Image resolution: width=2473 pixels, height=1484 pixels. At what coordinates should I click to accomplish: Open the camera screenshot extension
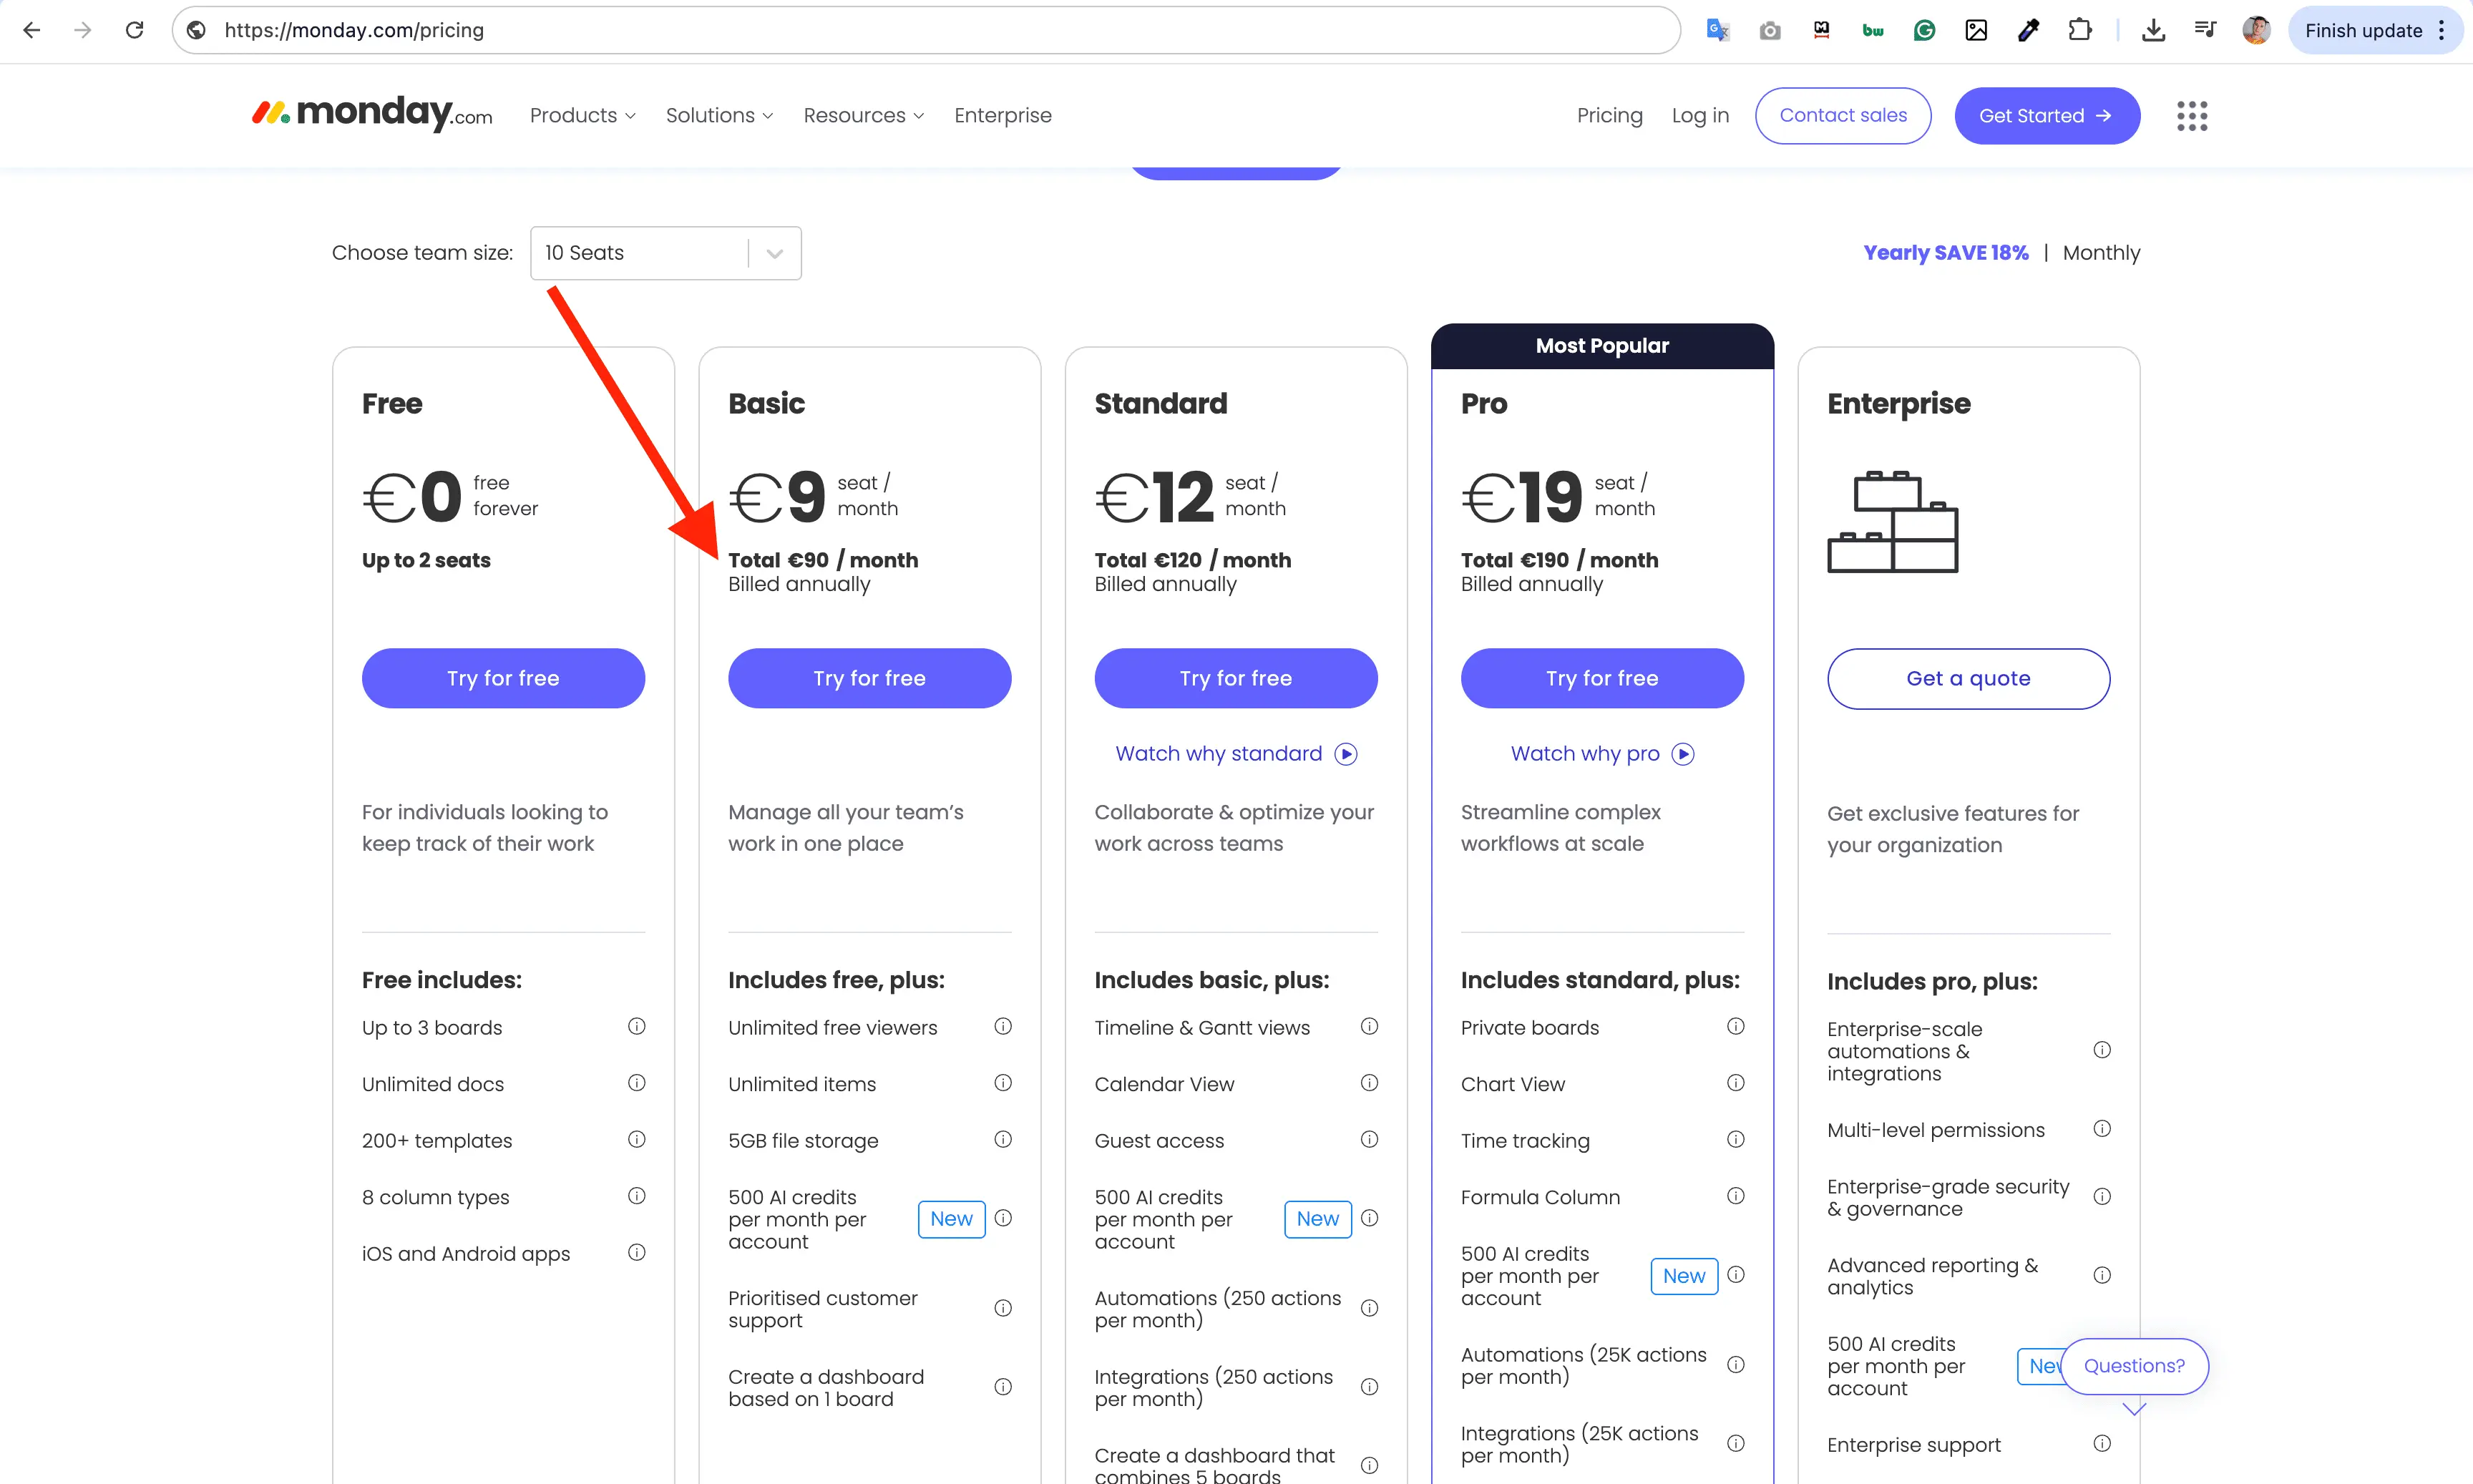click(x=1770, y=31)
